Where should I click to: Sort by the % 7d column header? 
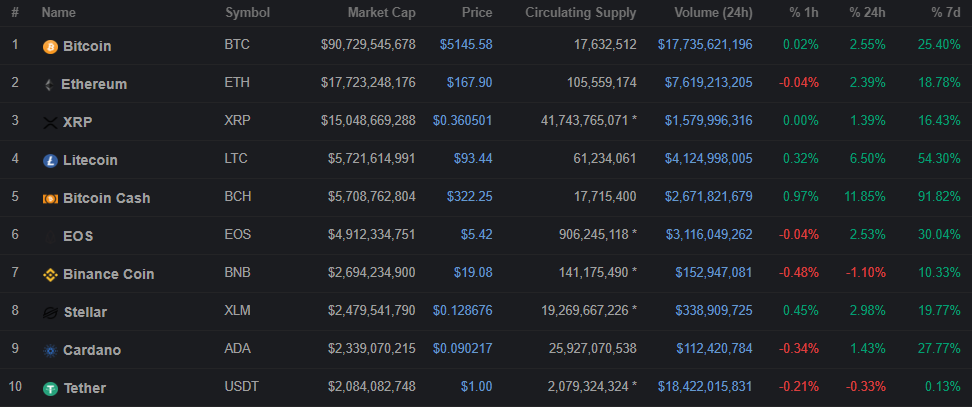coord(942,13)
